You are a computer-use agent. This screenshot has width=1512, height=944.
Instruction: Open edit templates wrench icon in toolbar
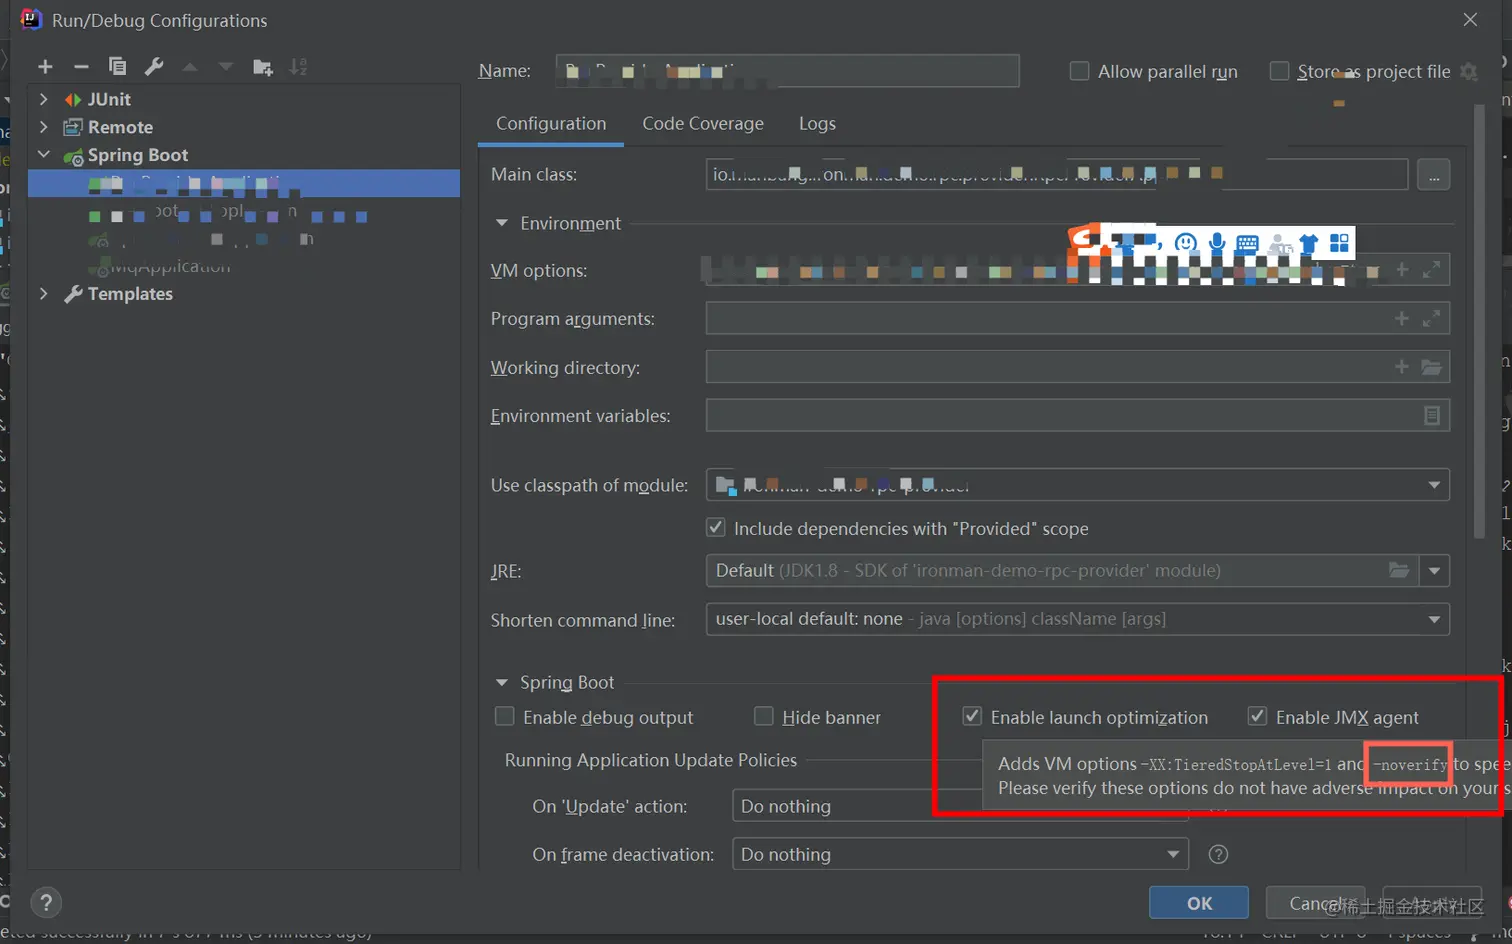click(154, 67)
